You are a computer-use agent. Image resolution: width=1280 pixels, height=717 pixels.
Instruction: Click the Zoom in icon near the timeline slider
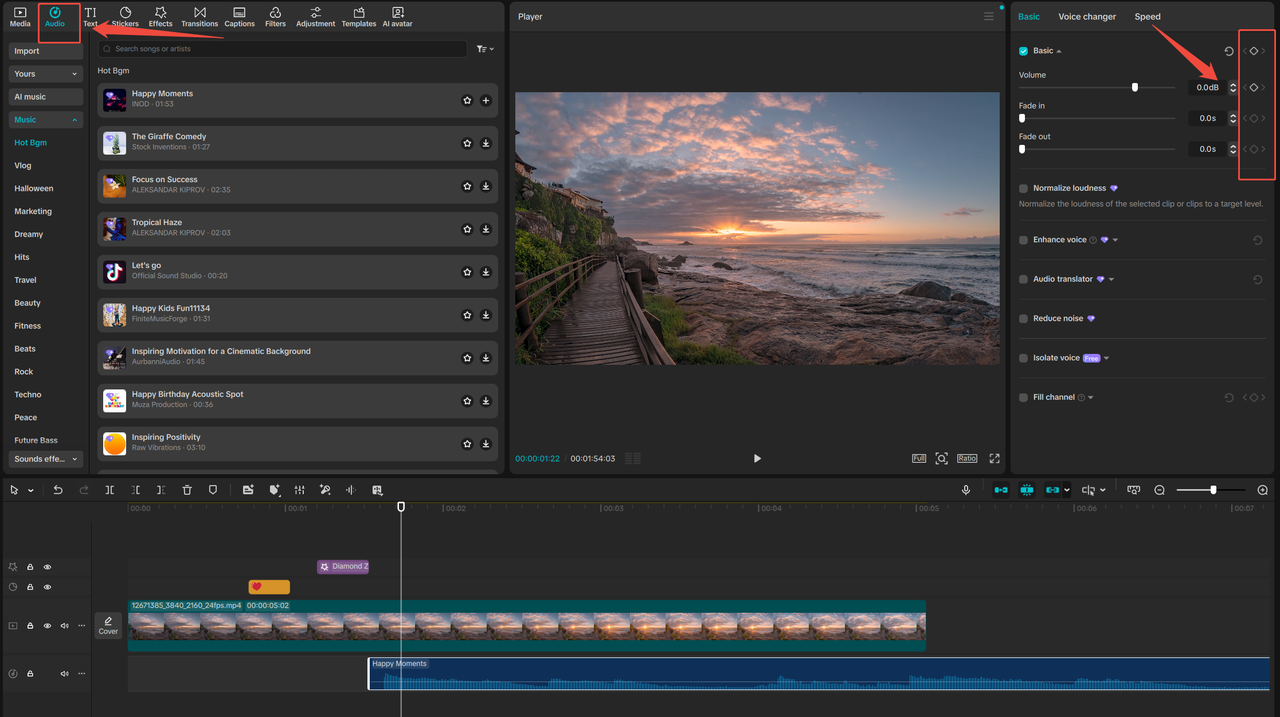tap(1261, 490)
